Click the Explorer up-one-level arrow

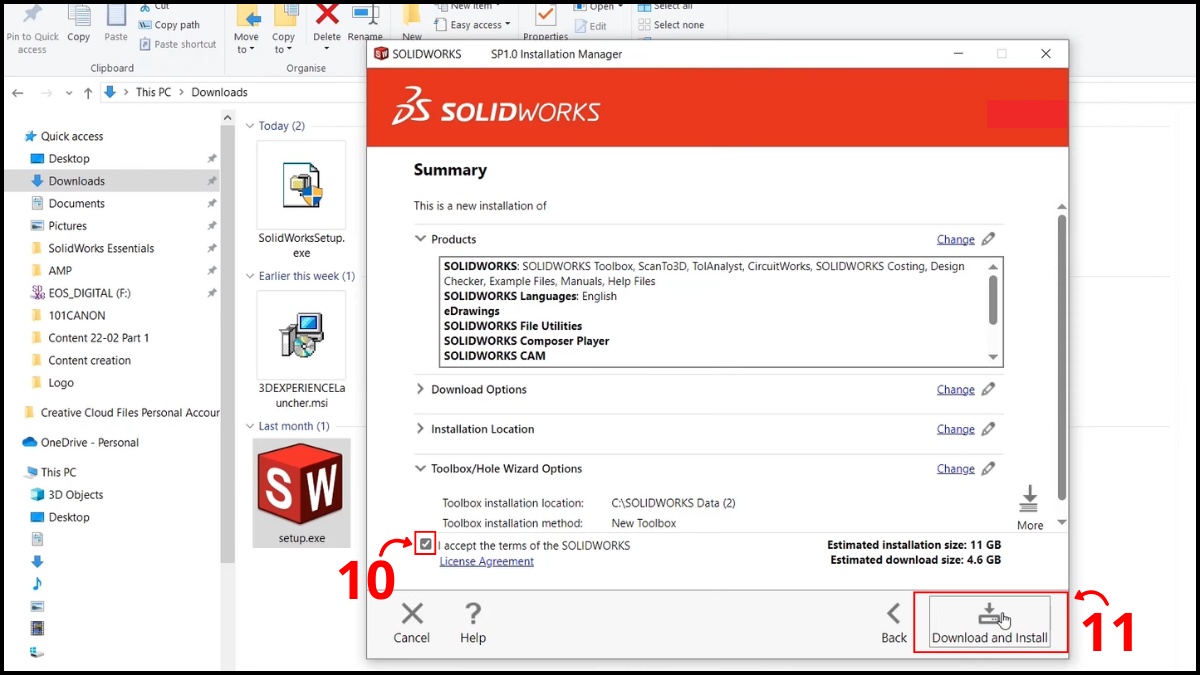[88, 92]
